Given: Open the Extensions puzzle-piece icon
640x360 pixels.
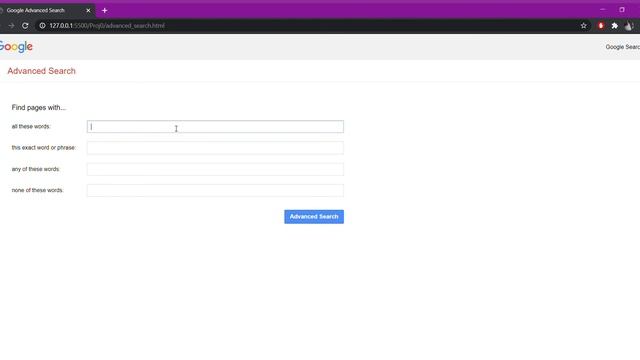Looking at the screenshot, I should [615, 26].
